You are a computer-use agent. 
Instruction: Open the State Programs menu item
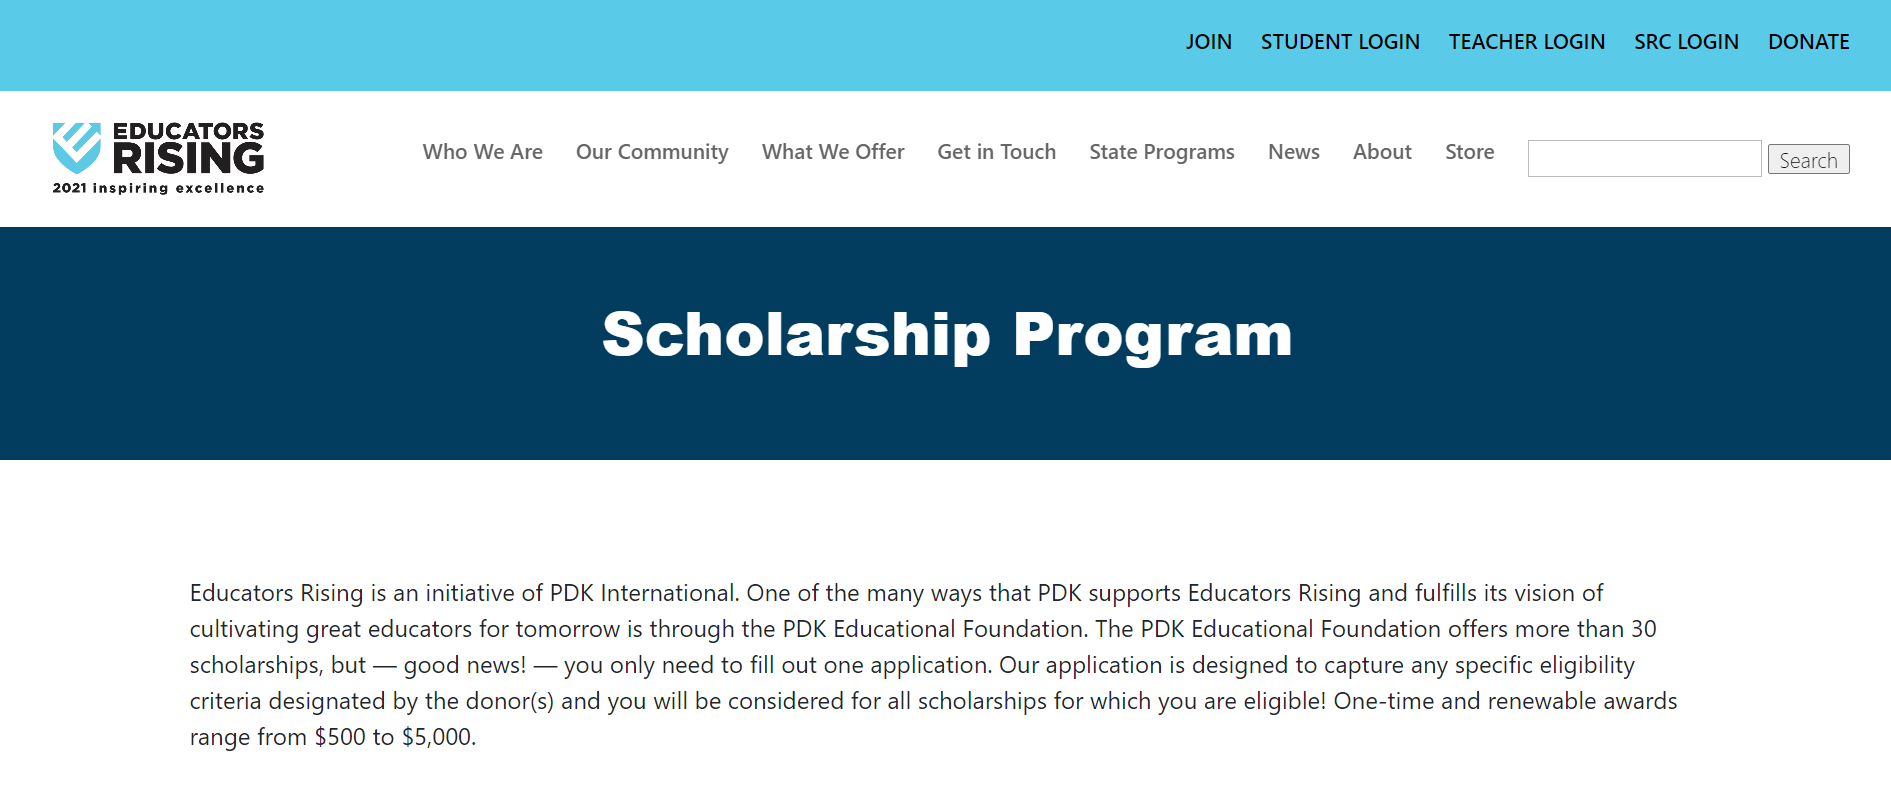[x=1161, y=152]
